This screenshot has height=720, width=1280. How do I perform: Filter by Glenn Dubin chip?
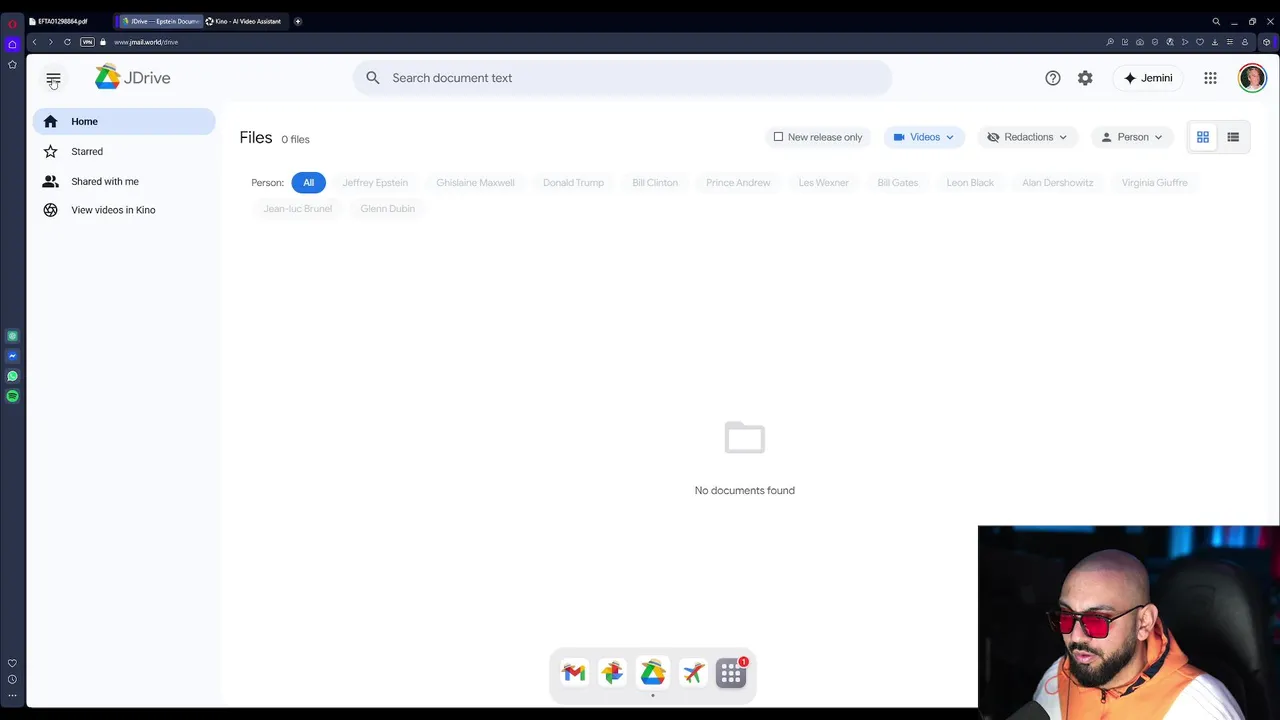[x=387, y=209]
